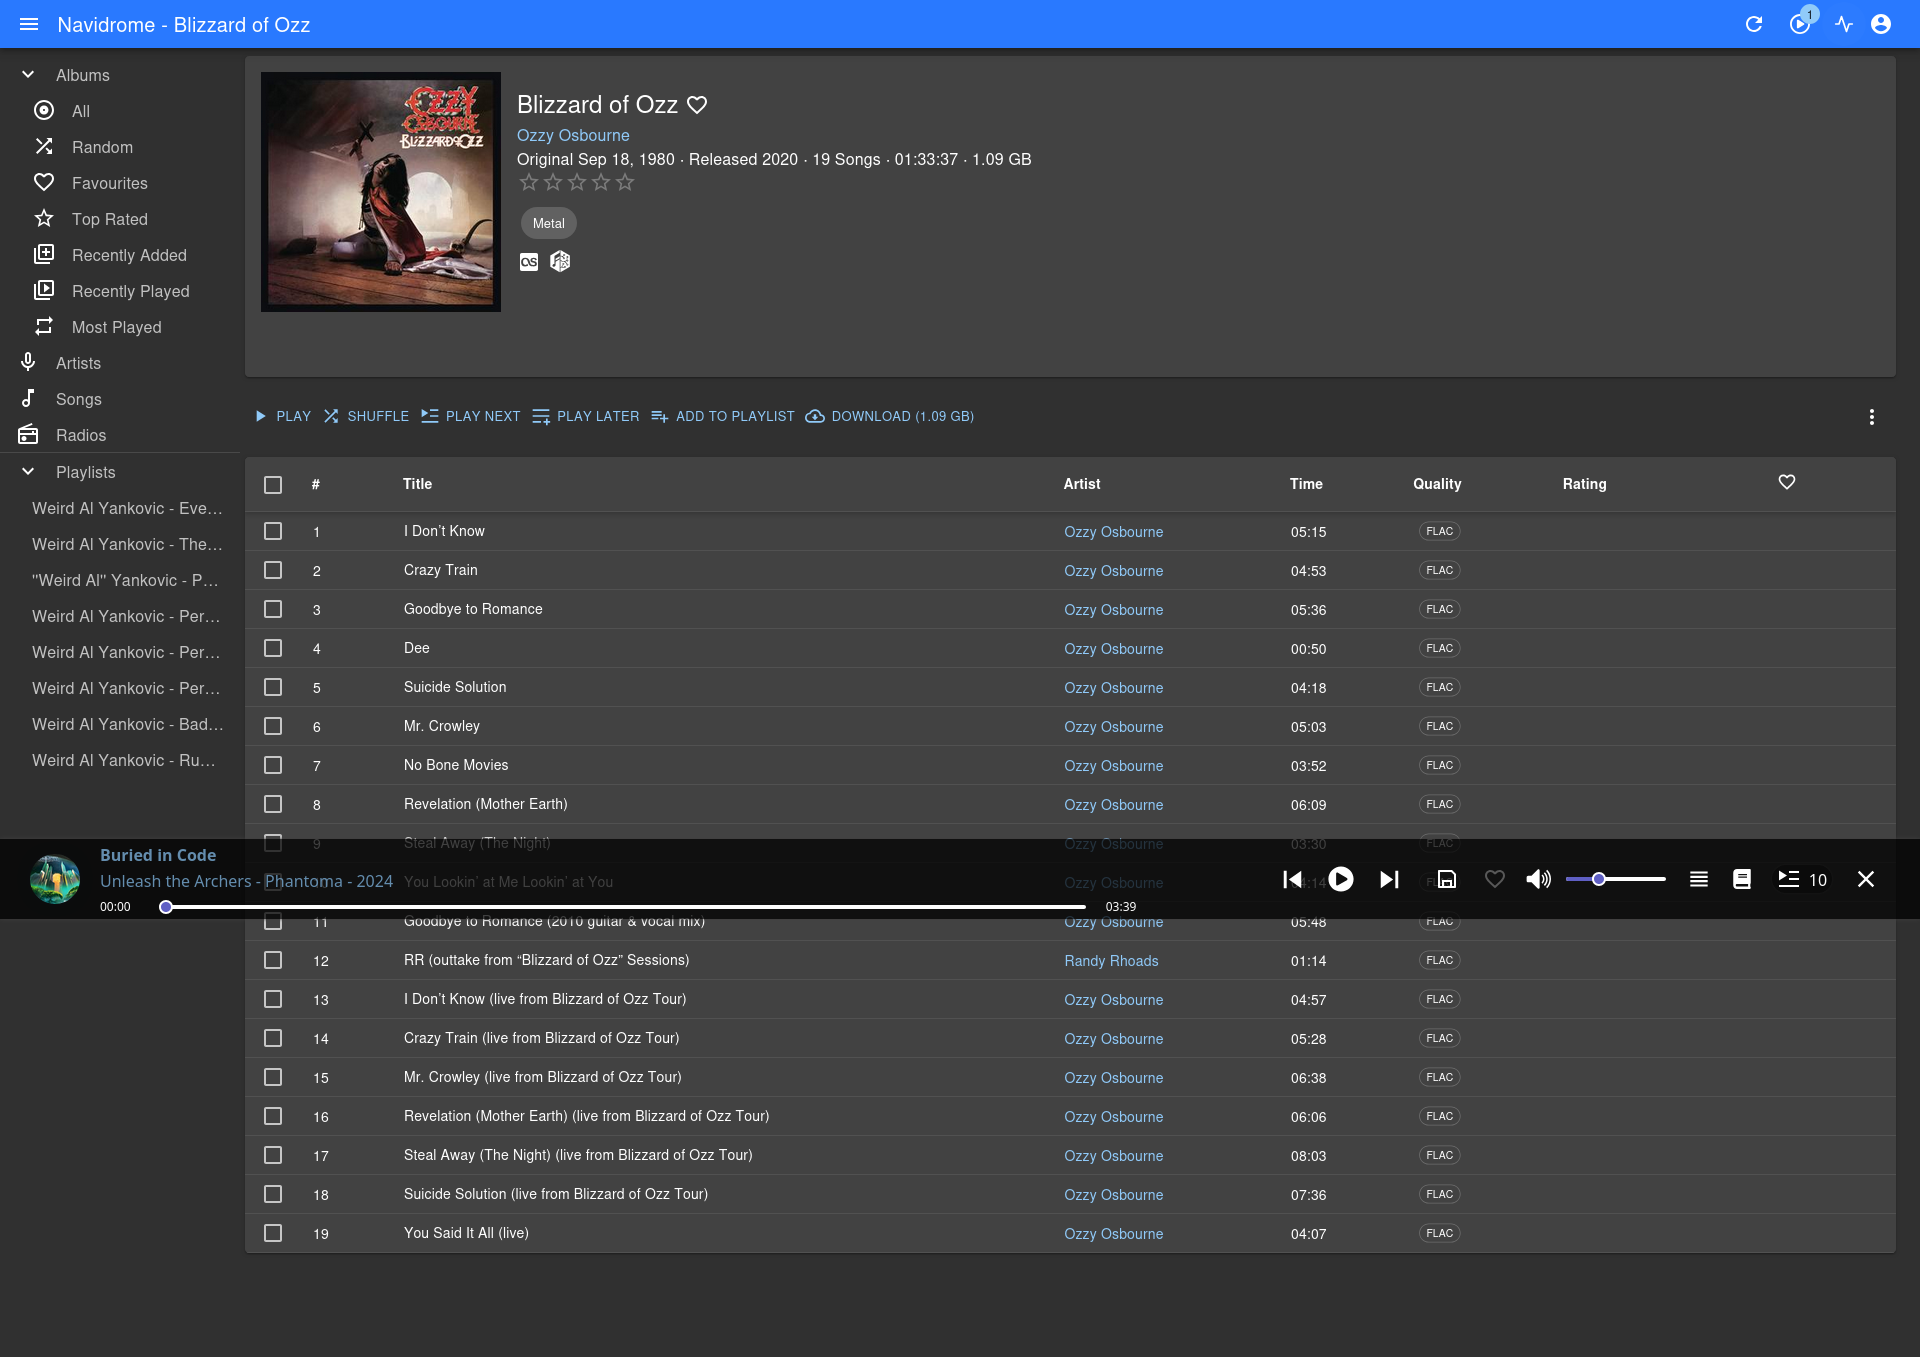Skip to next track in player
The height and width of the screenshot is (1357, 1920).
coord(1389,879)
